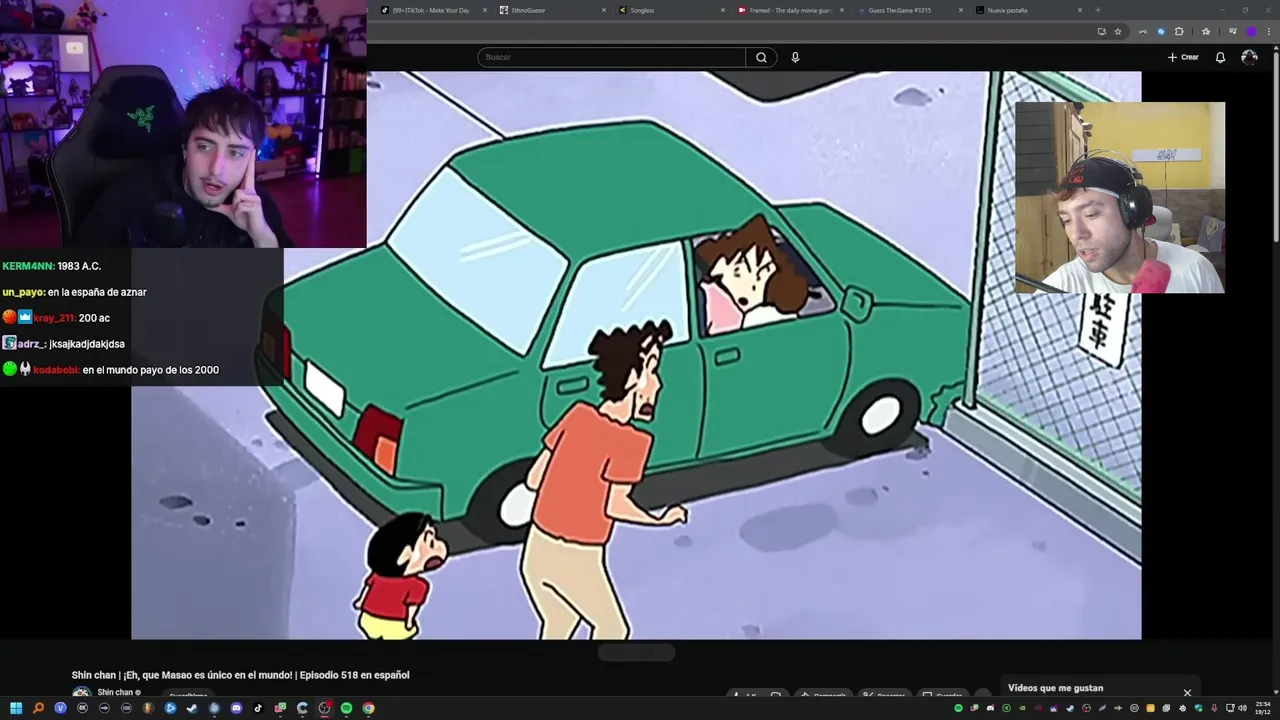
Task: Open the Chrome extensions puzzle icon
Action: [1179, 31]
